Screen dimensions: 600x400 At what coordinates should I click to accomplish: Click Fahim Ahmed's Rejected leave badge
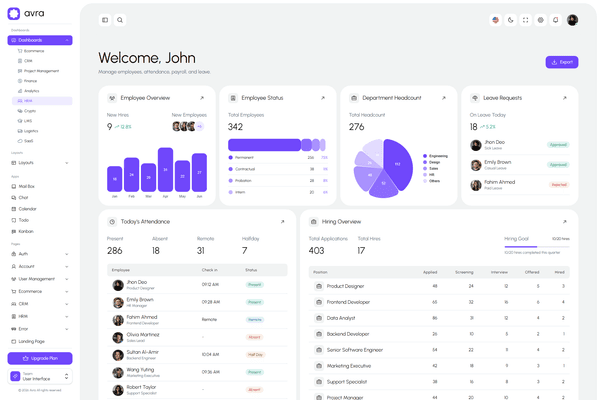[x=559, y=184]
